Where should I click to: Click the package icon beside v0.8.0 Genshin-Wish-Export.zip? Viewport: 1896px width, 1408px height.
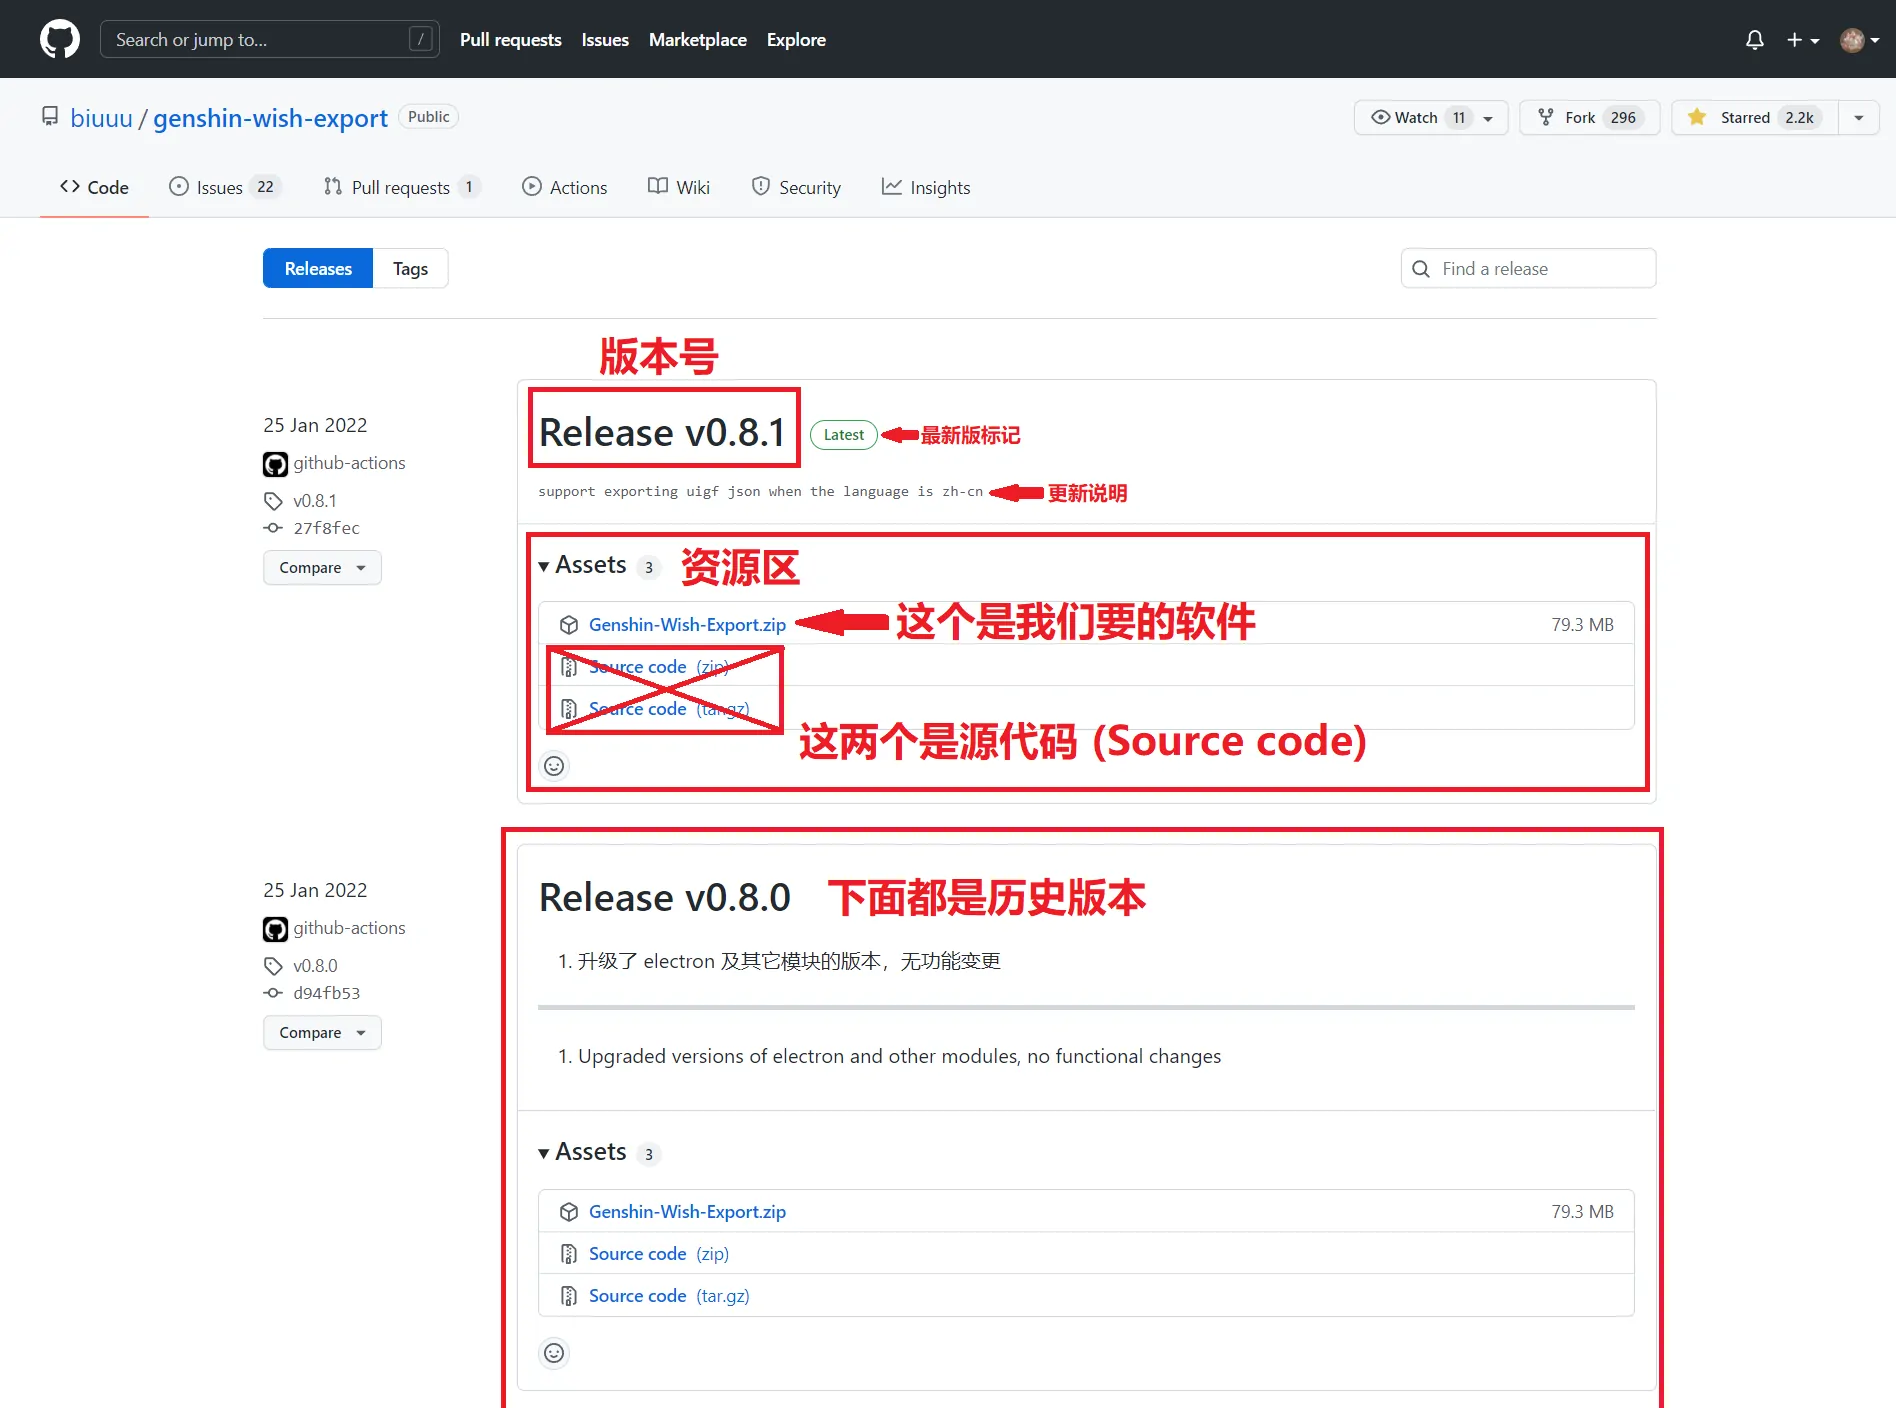[569, 1212]
